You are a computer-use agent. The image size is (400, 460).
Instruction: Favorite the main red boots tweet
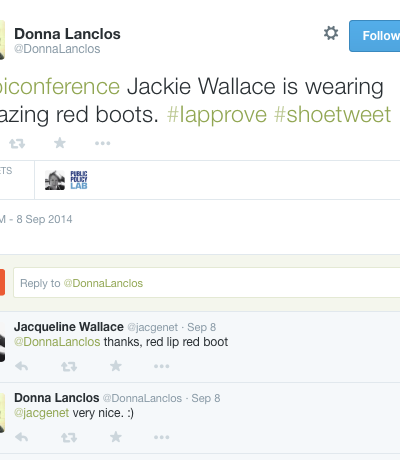click(60, 143)
